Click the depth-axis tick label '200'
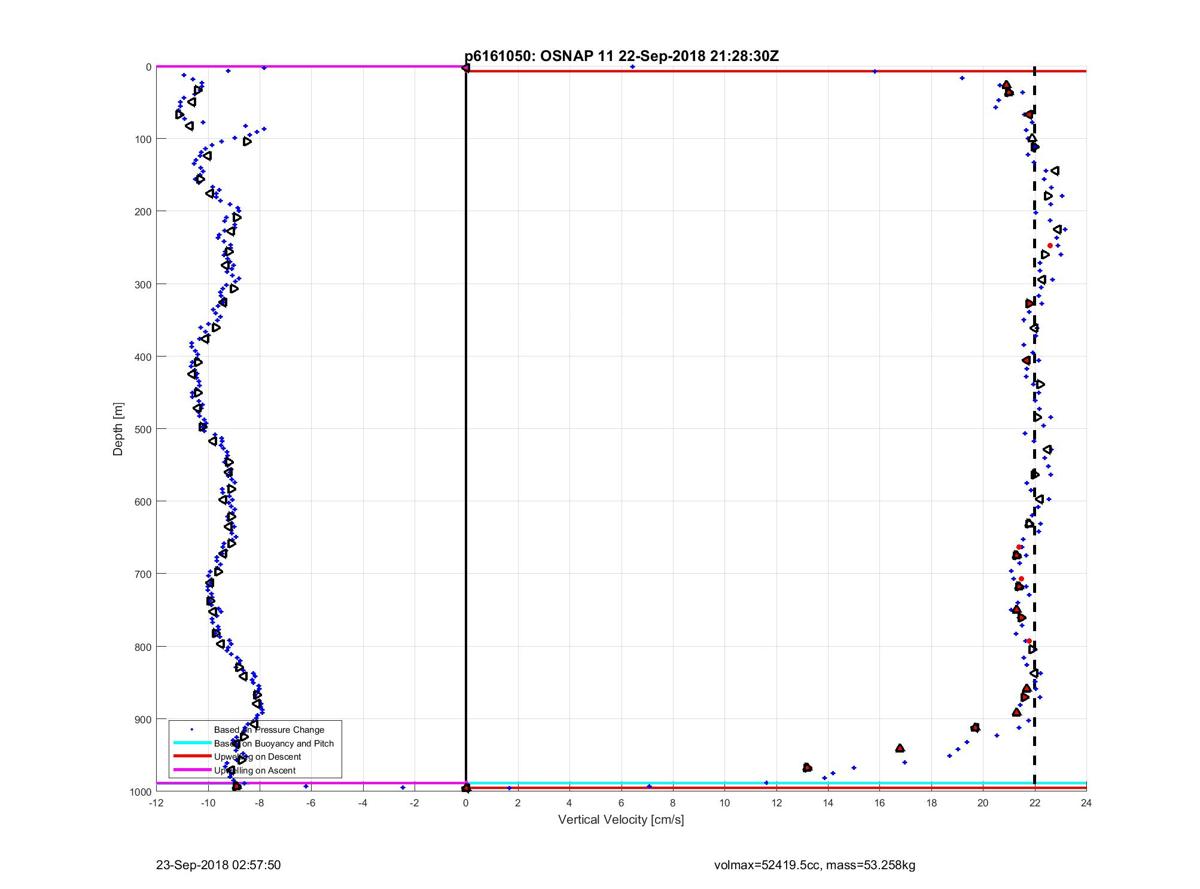The width and height of the screenshot is (1200, 889). click(x=142, y=212)
